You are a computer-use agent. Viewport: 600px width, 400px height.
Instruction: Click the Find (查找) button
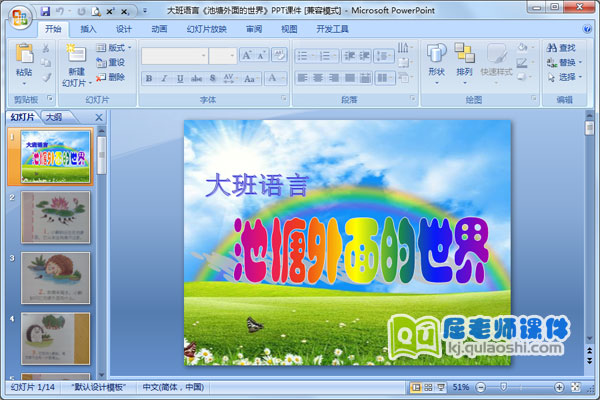coord(562,47)
